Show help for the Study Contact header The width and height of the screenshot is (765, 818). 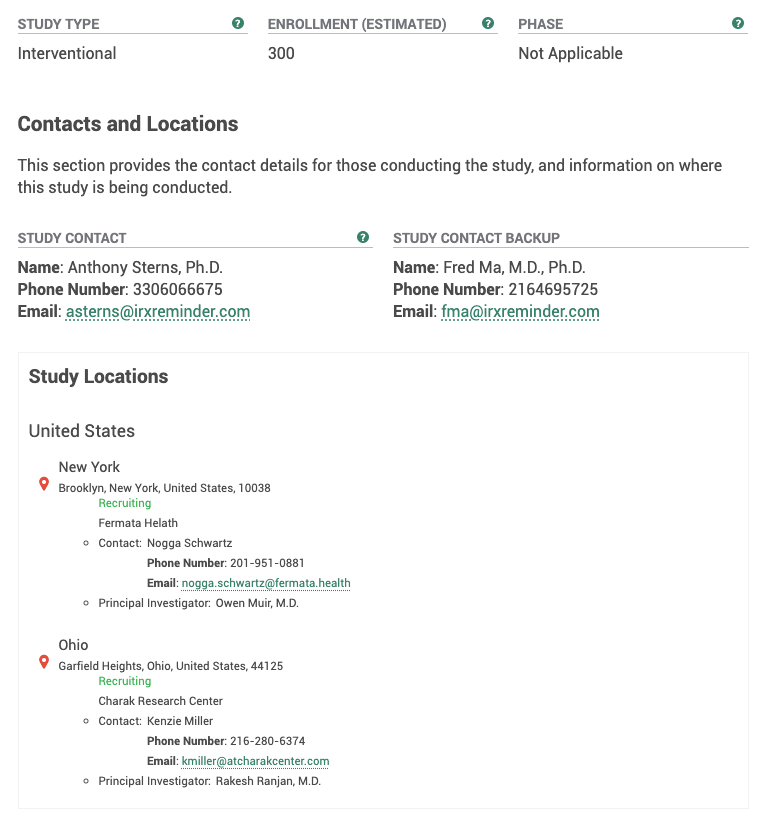tap(363, 237)
